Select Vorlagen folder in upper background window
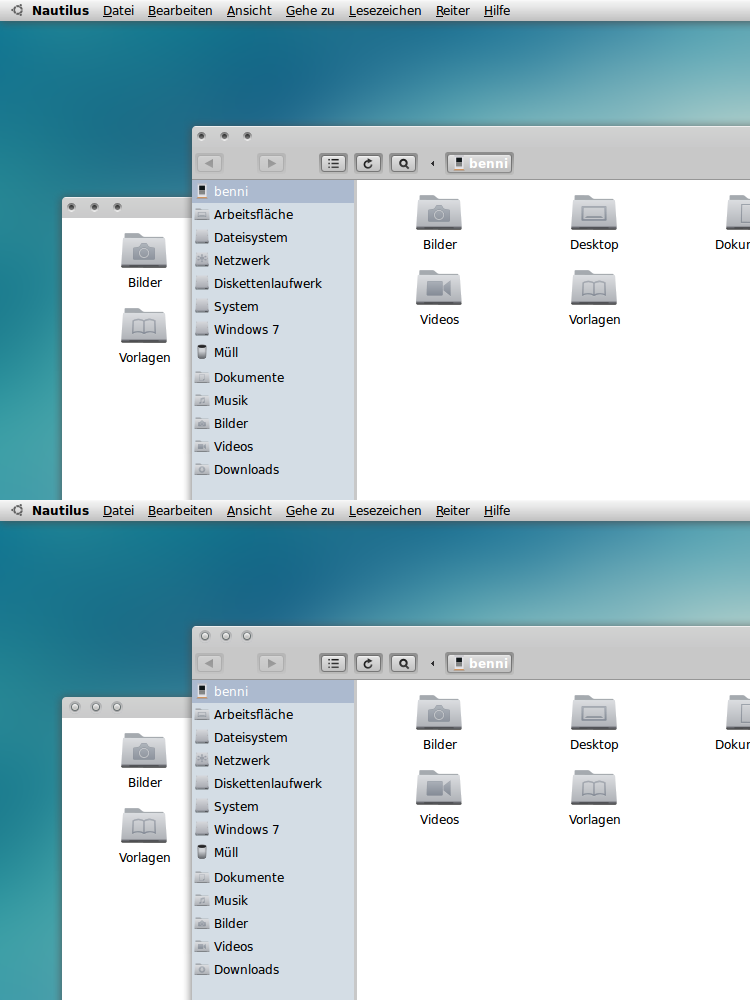 tap(144, 336)
